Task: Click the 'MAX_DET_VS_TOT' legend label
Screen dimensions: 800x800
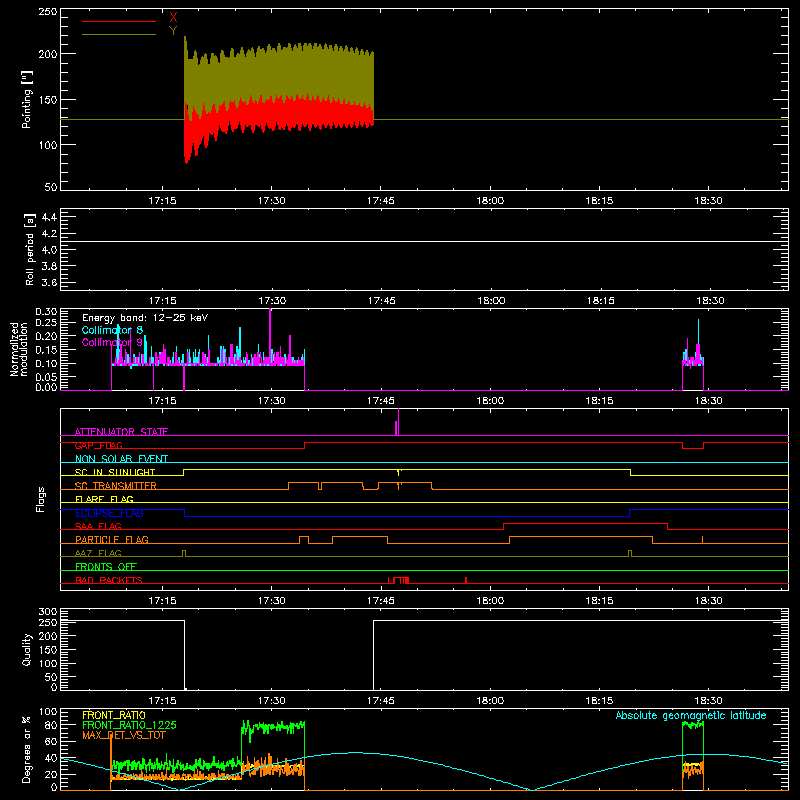Action: point(124,735)
